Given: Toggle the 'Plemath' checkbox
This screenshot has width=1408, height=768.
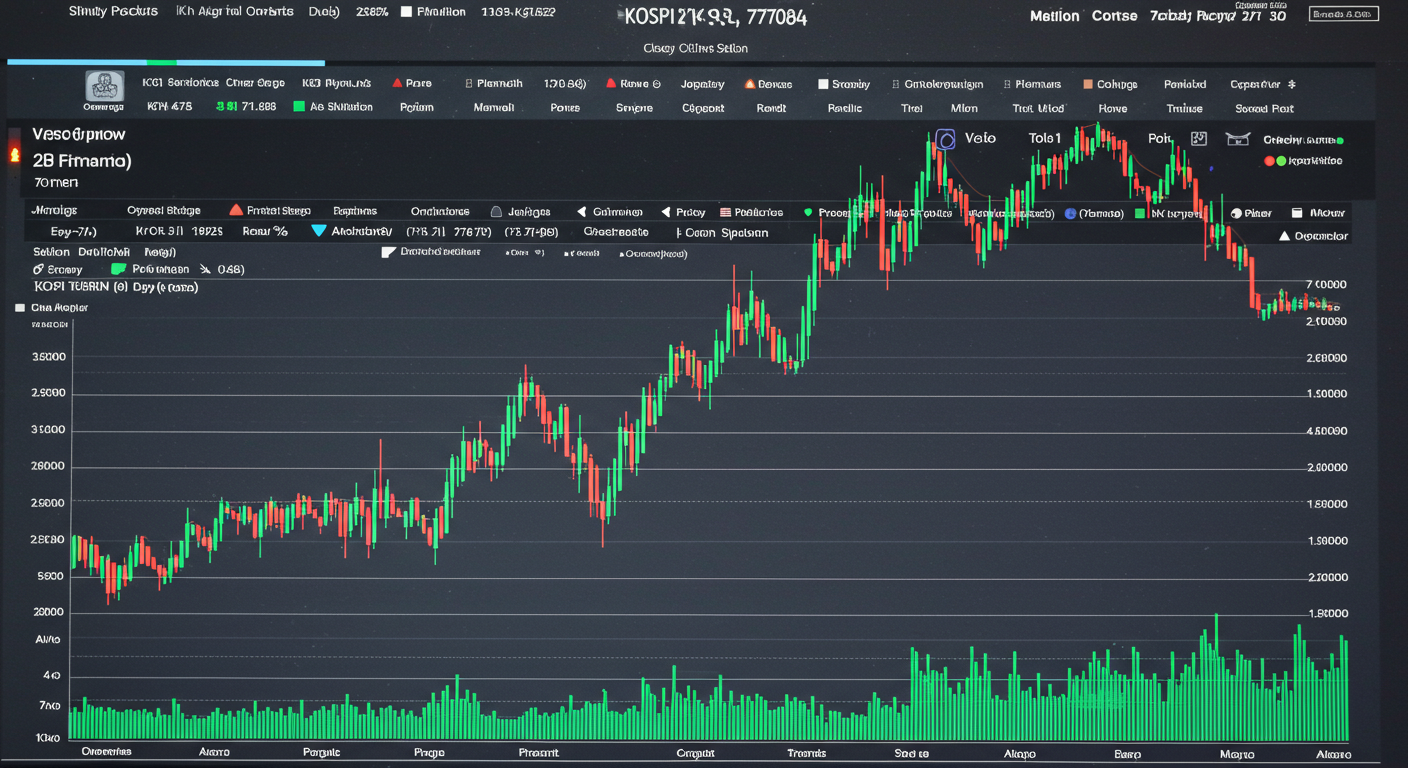Looking at the screenshot, I should (469, 84).
